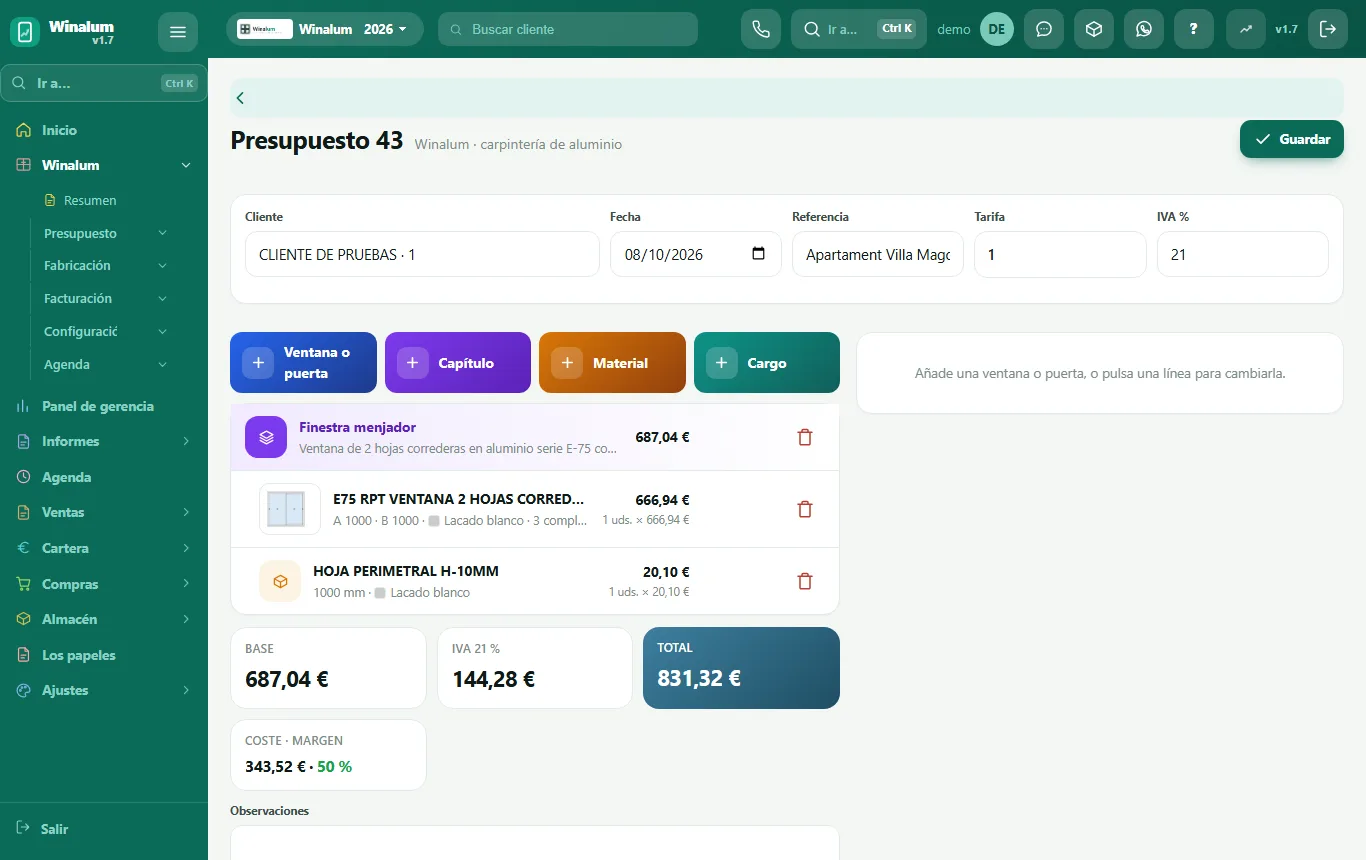This screenshot has width=1366, height=860.
Task: Click the IVA % field
Action: click(1243, 254)
